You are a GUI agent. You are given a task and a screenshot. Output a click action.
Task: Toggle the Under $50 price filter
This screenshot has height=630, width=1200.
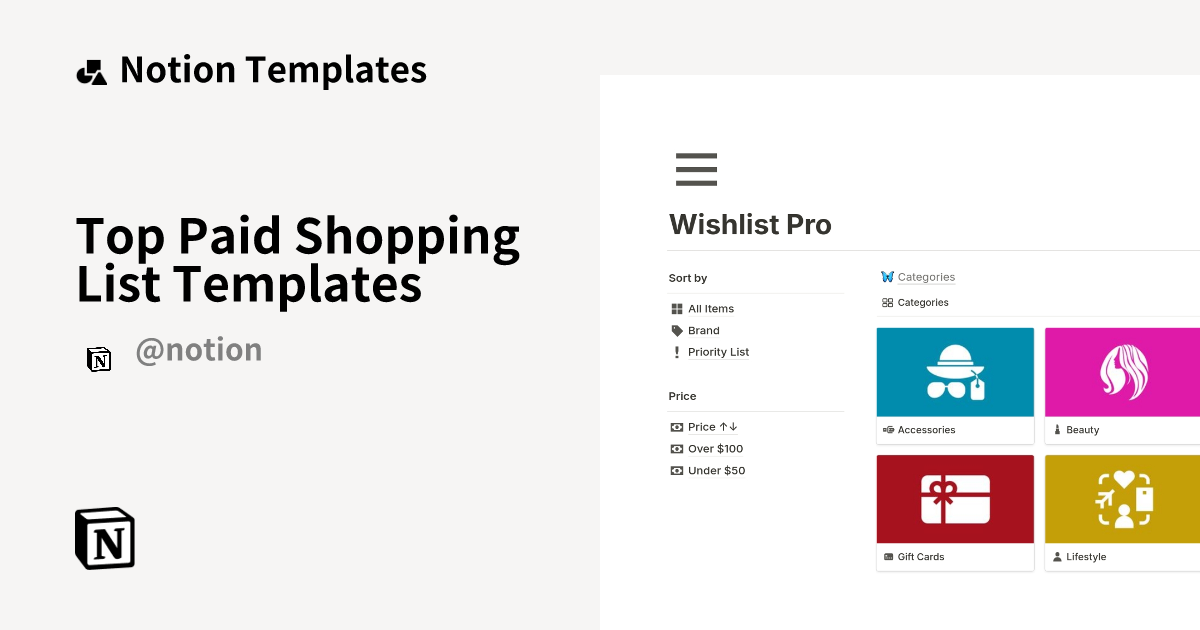click(676, 470)
